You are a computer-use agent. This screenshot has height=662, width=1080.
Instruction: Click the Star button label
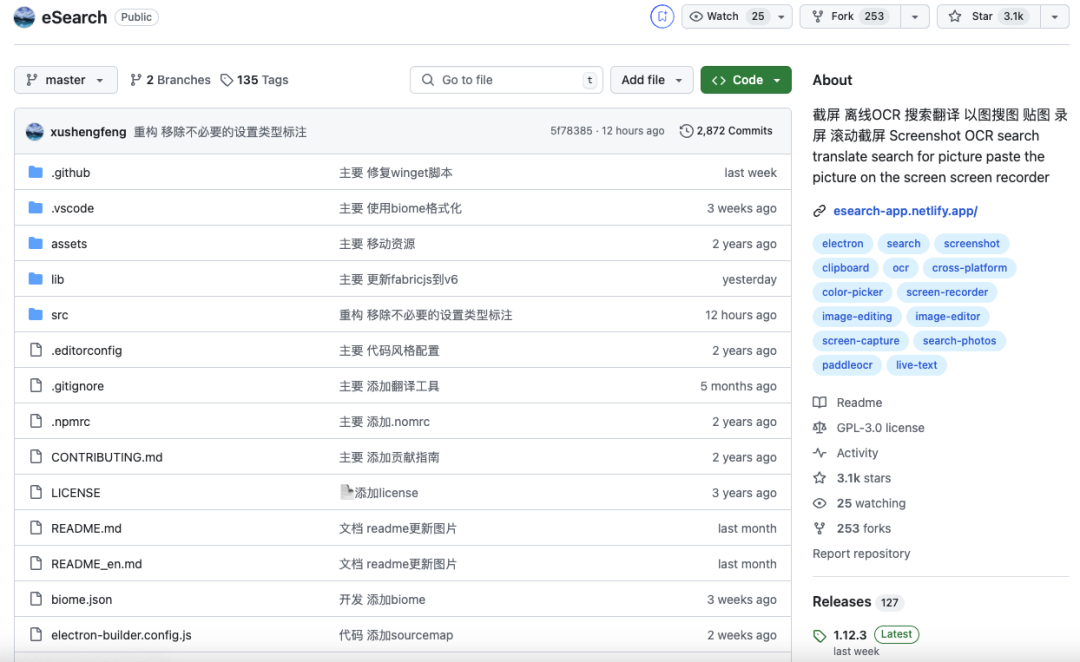point(982,17)
